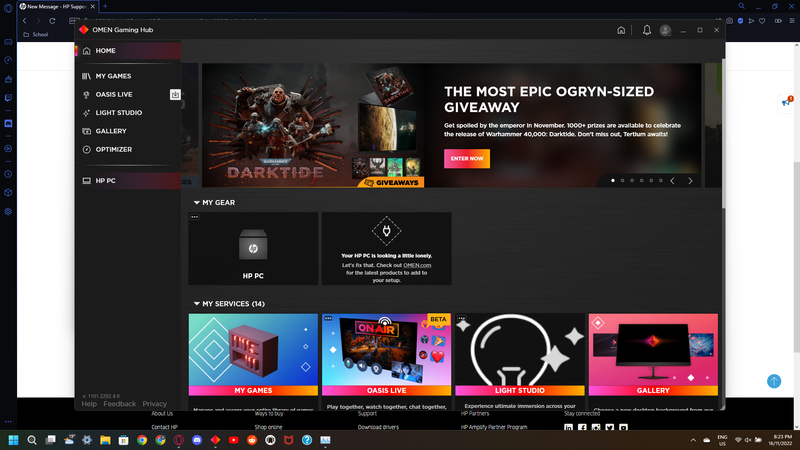Open the GALLERY service tile
Viewport: 800px width, 450px height.
653,355
